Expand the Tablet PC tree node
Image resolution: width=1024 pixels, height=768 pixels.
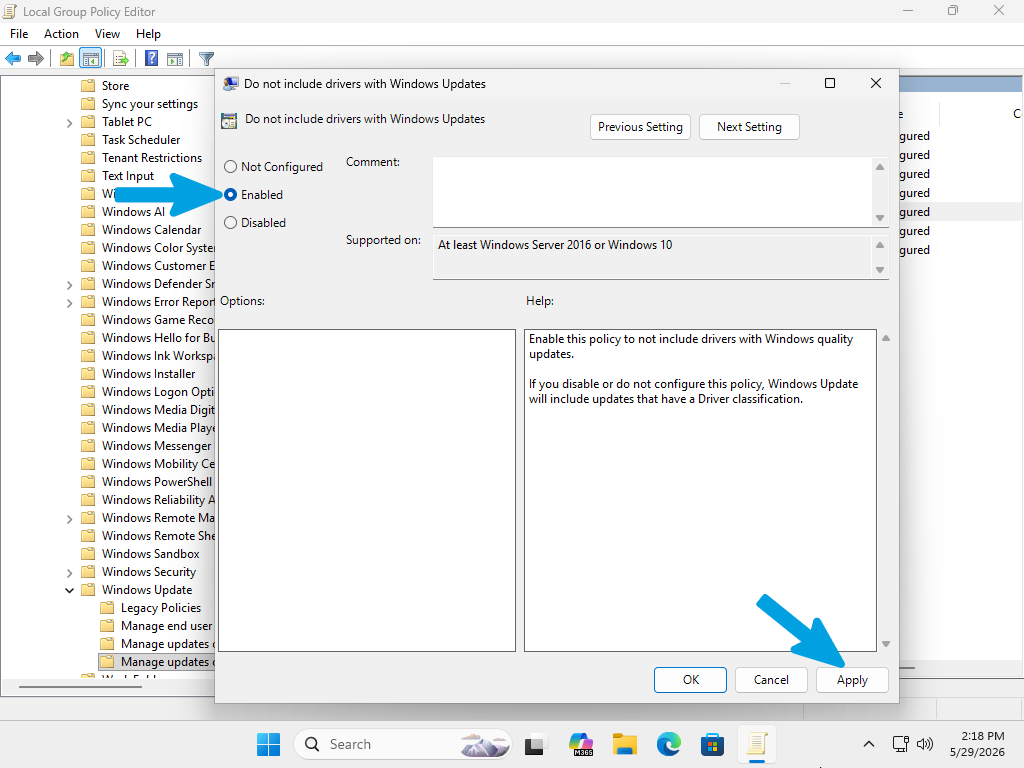tap(69, 123)
